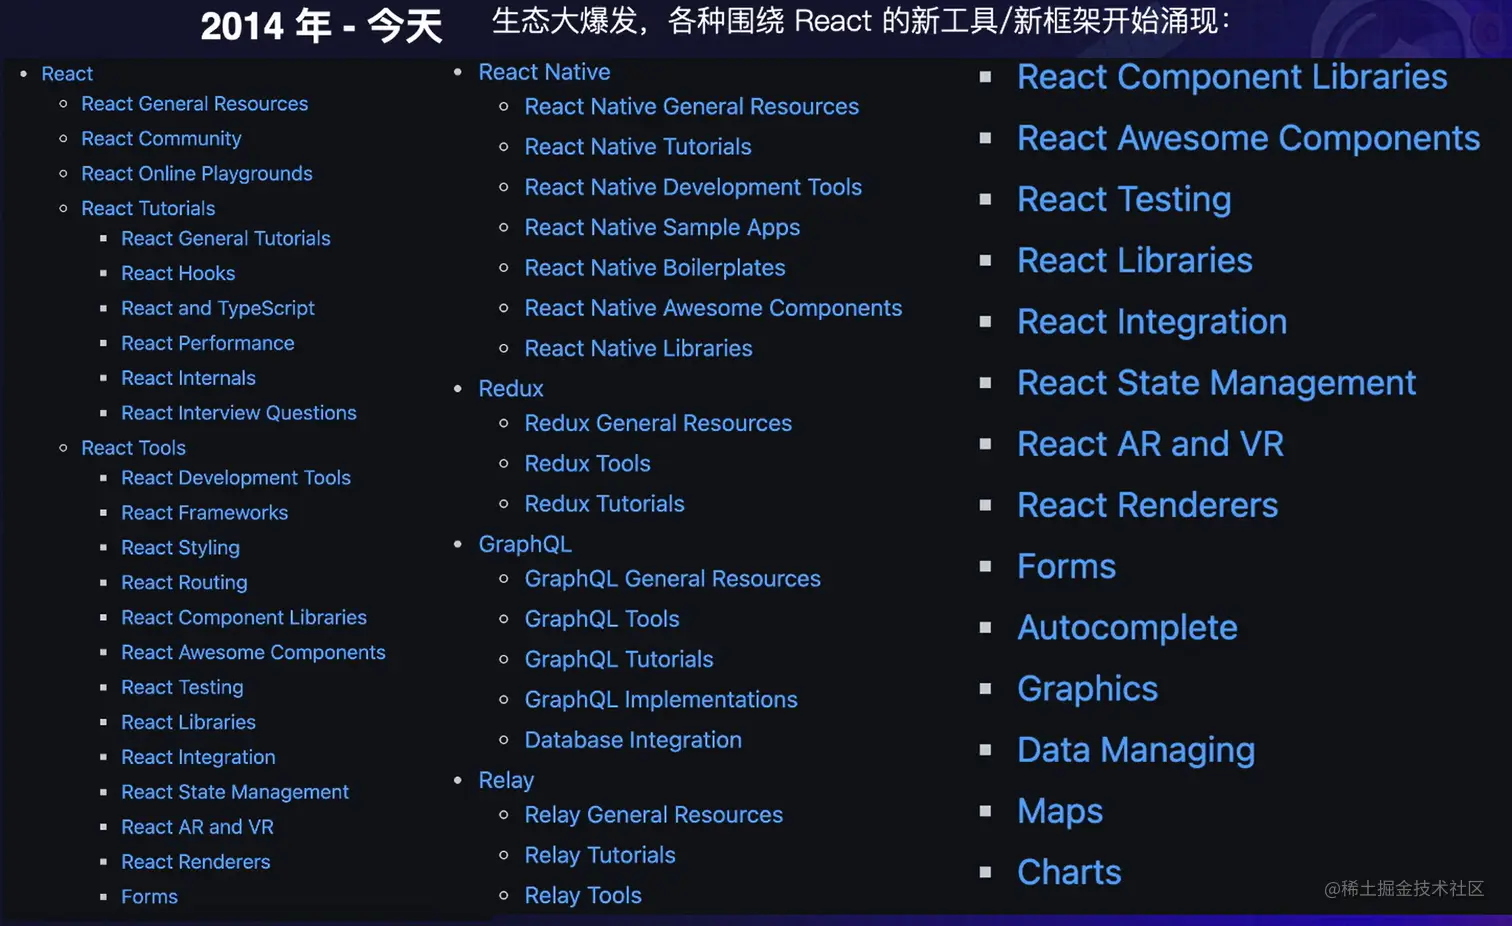Open 'React Native Development Tools'
The image size is (1512, 926).
pyautogui.click(x=692, y=187)
